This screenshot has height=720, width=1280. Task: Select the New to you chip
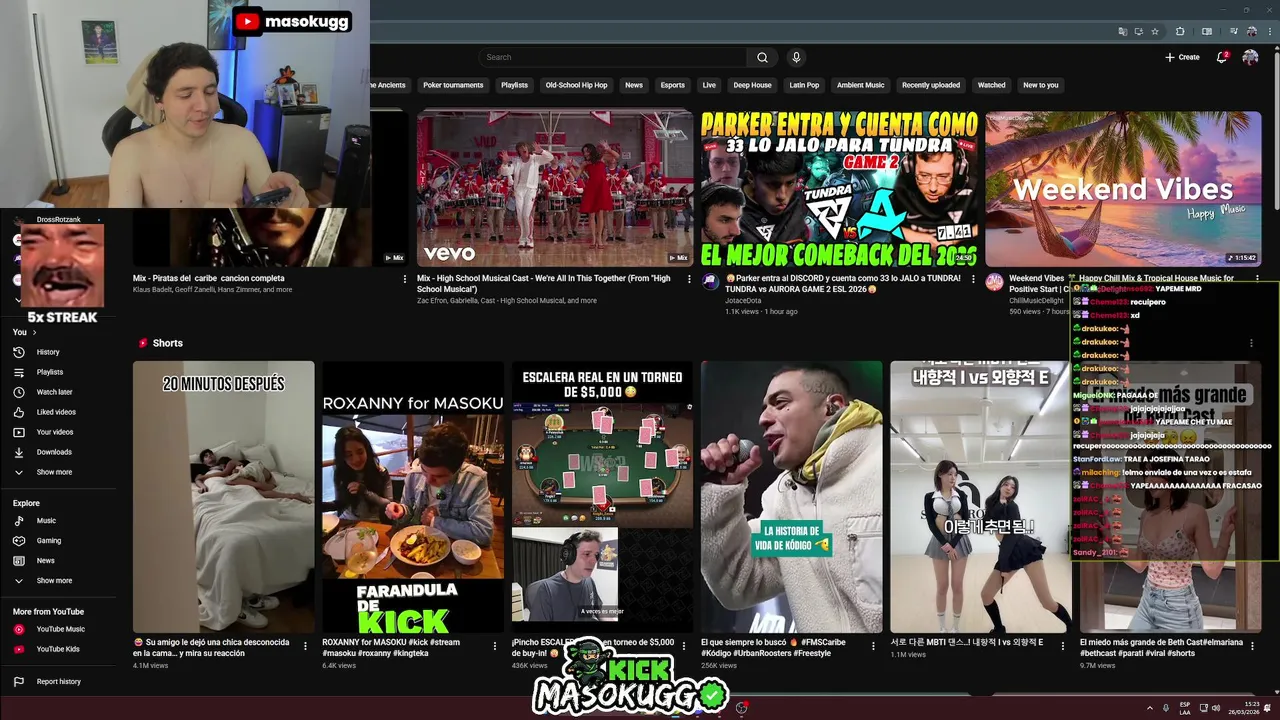(x=1040, y=85)
